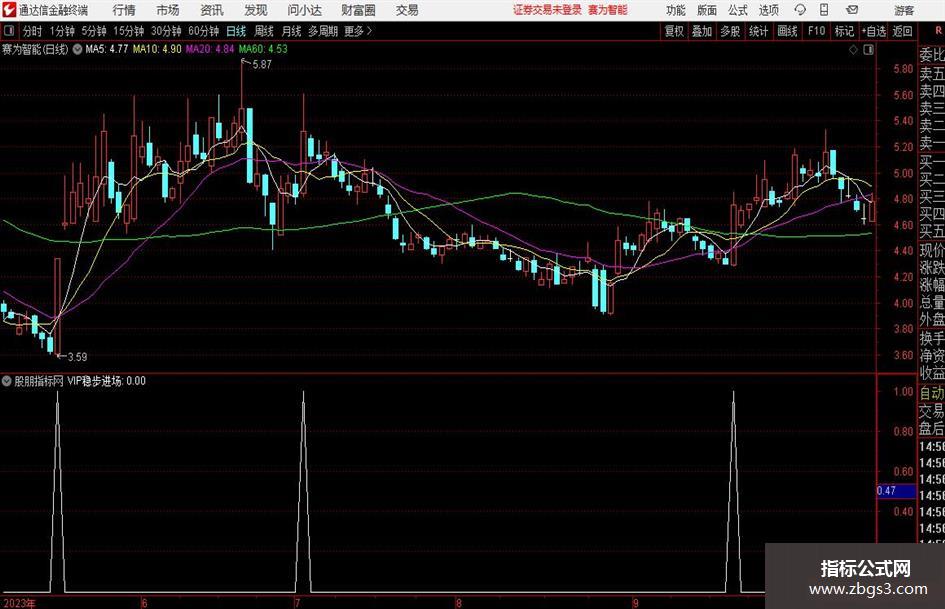Viewport: 945px width, 609px height.
Task: Open the 选项 menu
Action: coord(768,10)
